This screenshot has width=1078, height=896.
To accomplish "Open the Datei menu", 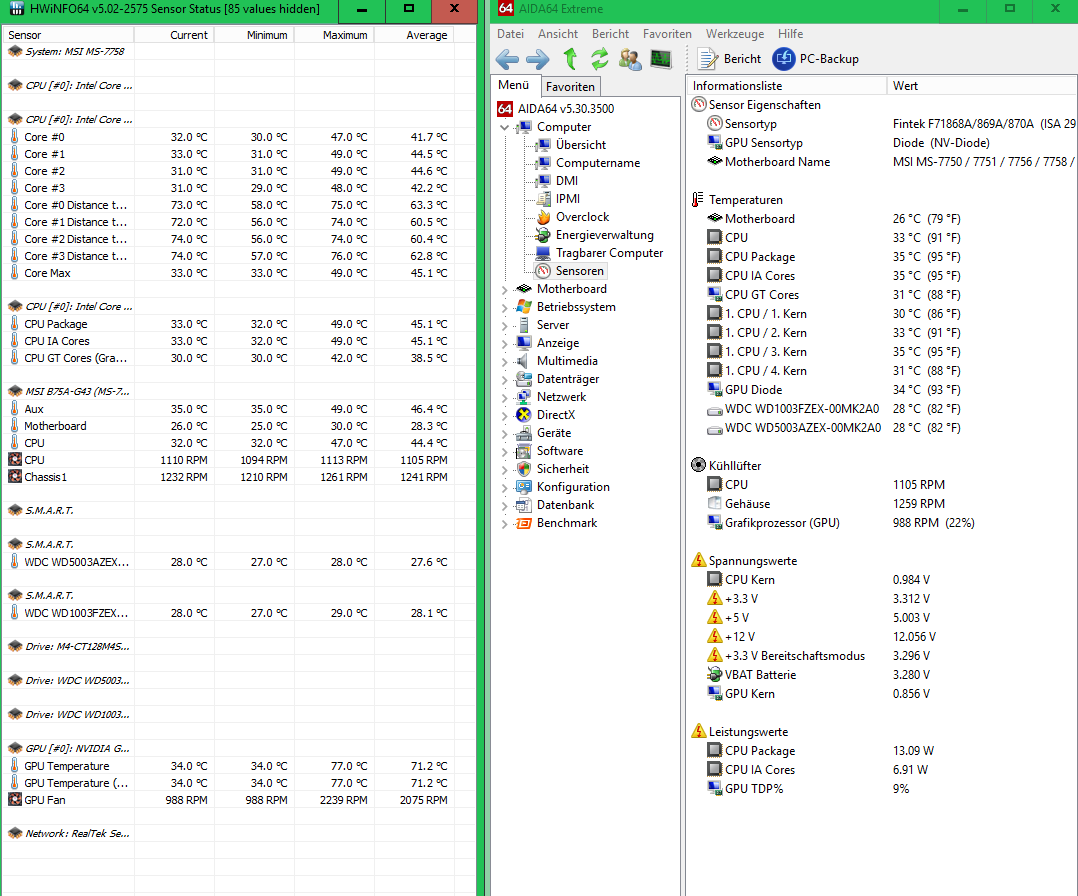I will (x=510, y=34).
